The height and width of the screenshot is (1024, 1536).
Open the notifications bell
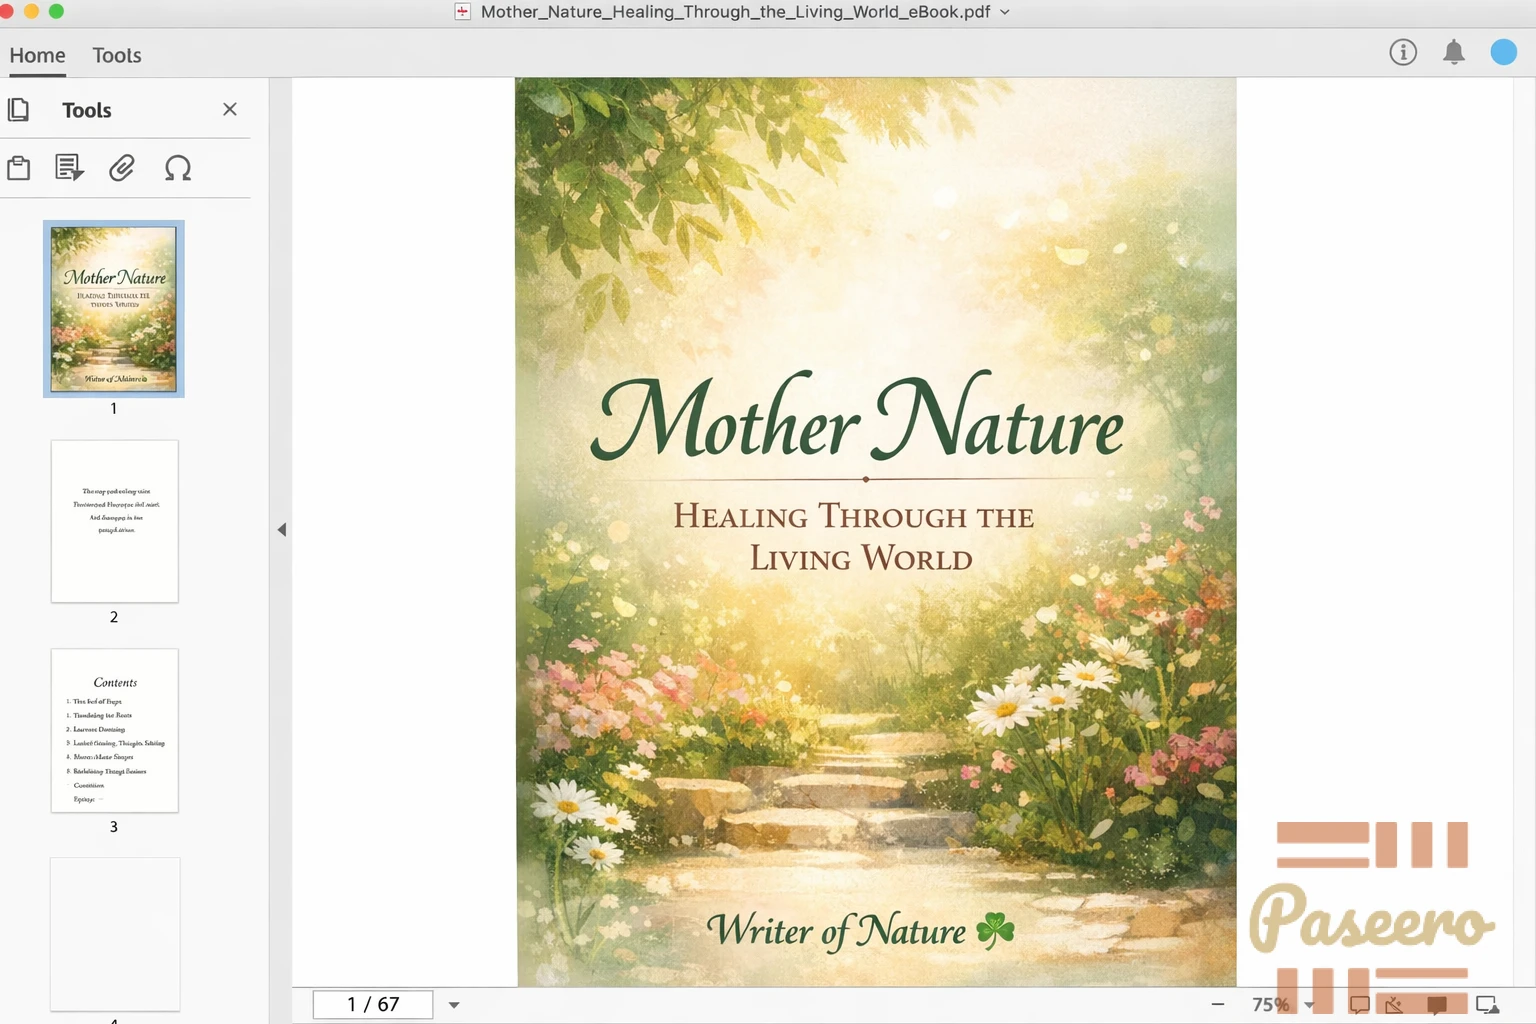tap(1454, 52)
